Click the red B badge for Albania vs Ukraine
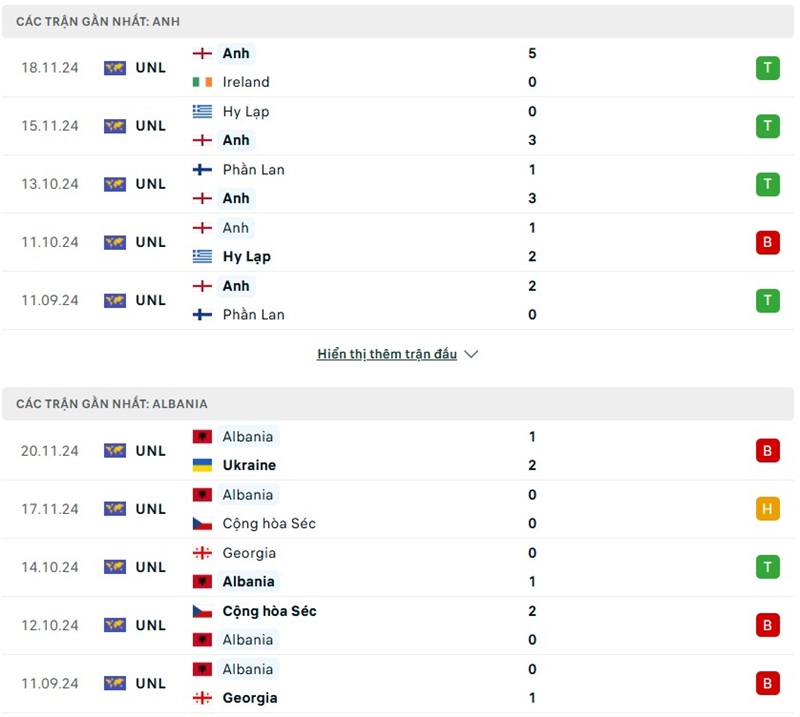This screenshot has width=800, height=717. 767,451
